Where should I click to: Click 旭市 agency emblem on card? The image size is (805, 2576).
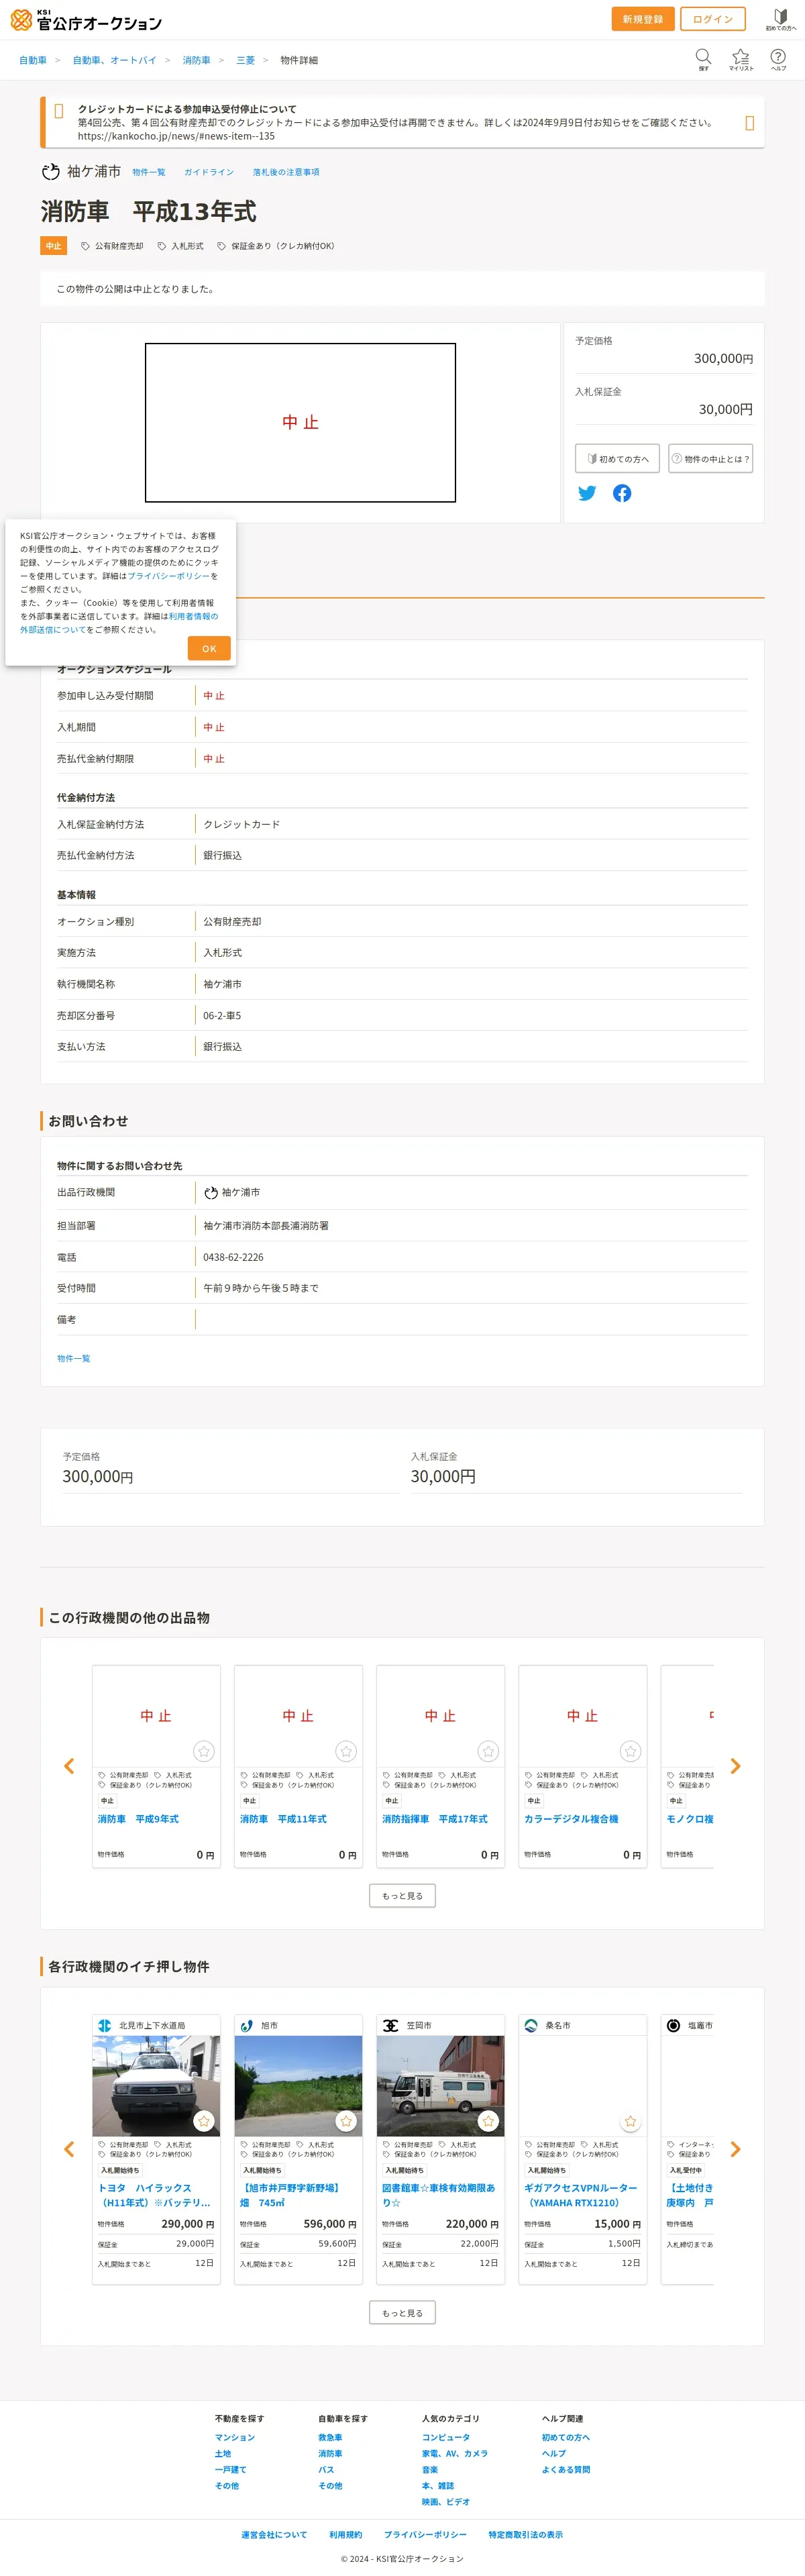[246, 2025]
